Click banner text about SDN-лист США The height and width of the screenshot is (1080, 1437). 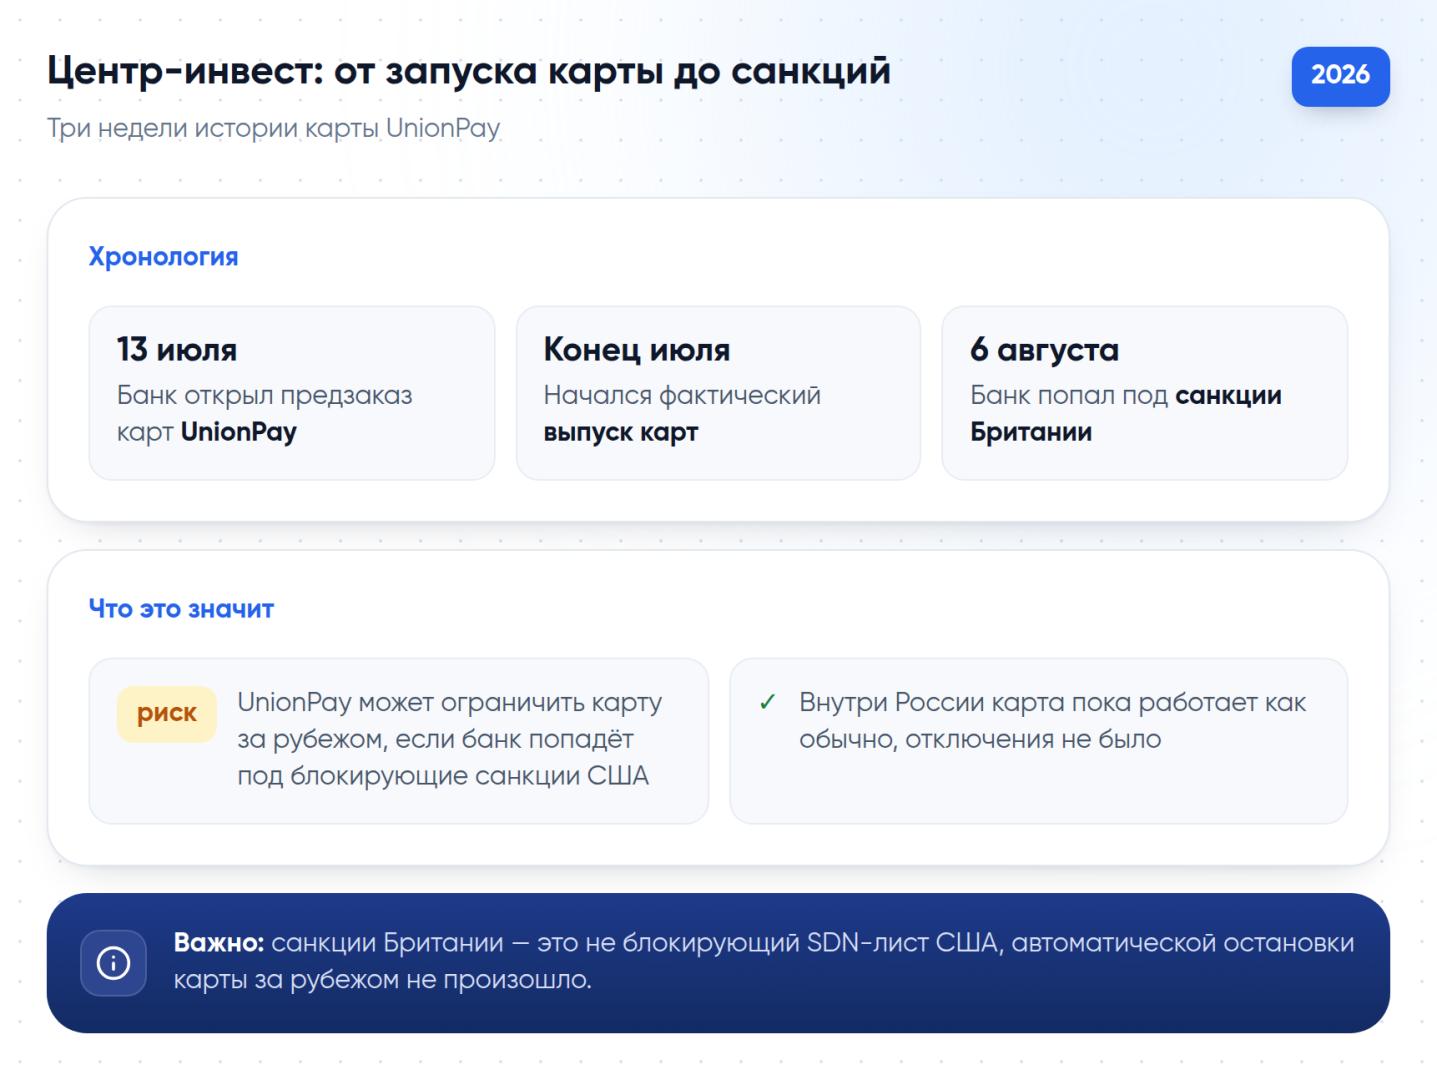[x=764, y=961]
